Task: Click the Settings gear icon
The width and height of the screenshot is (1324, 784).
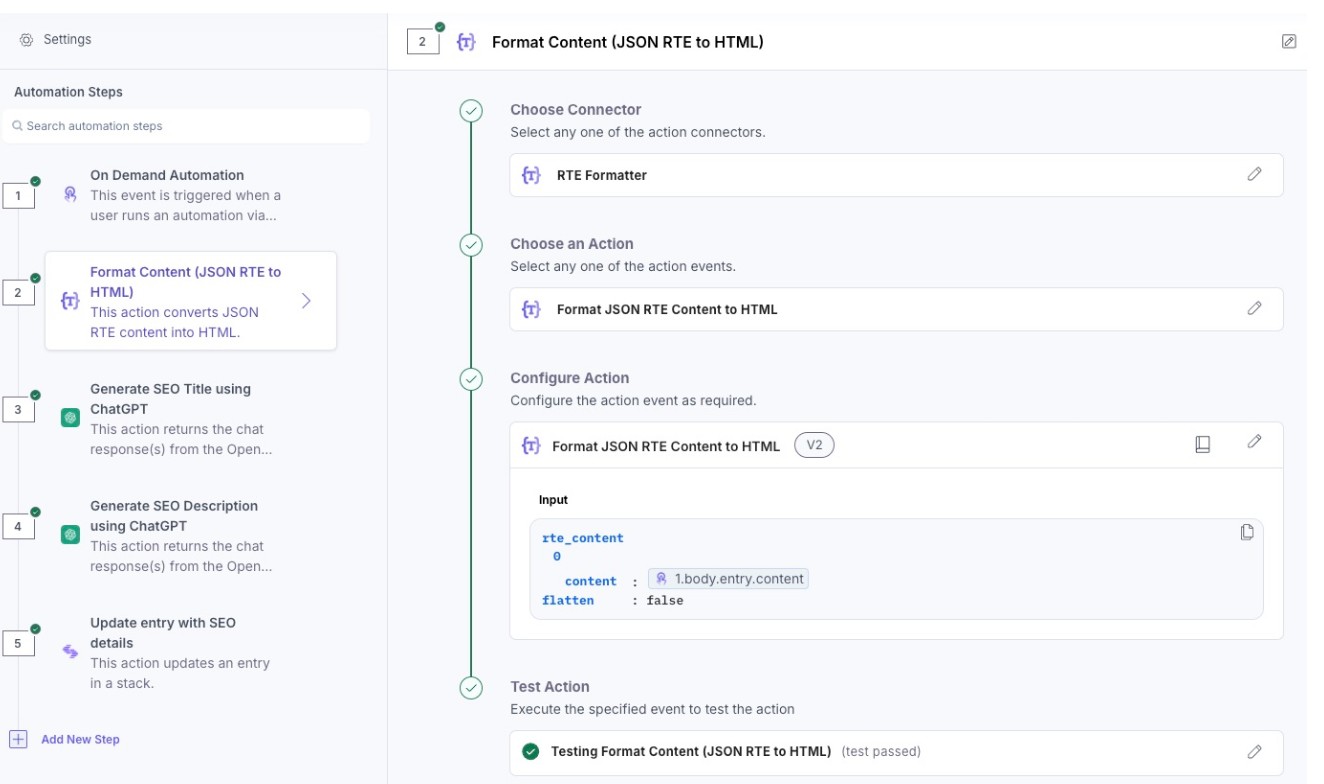Action: tap(26, 40)
